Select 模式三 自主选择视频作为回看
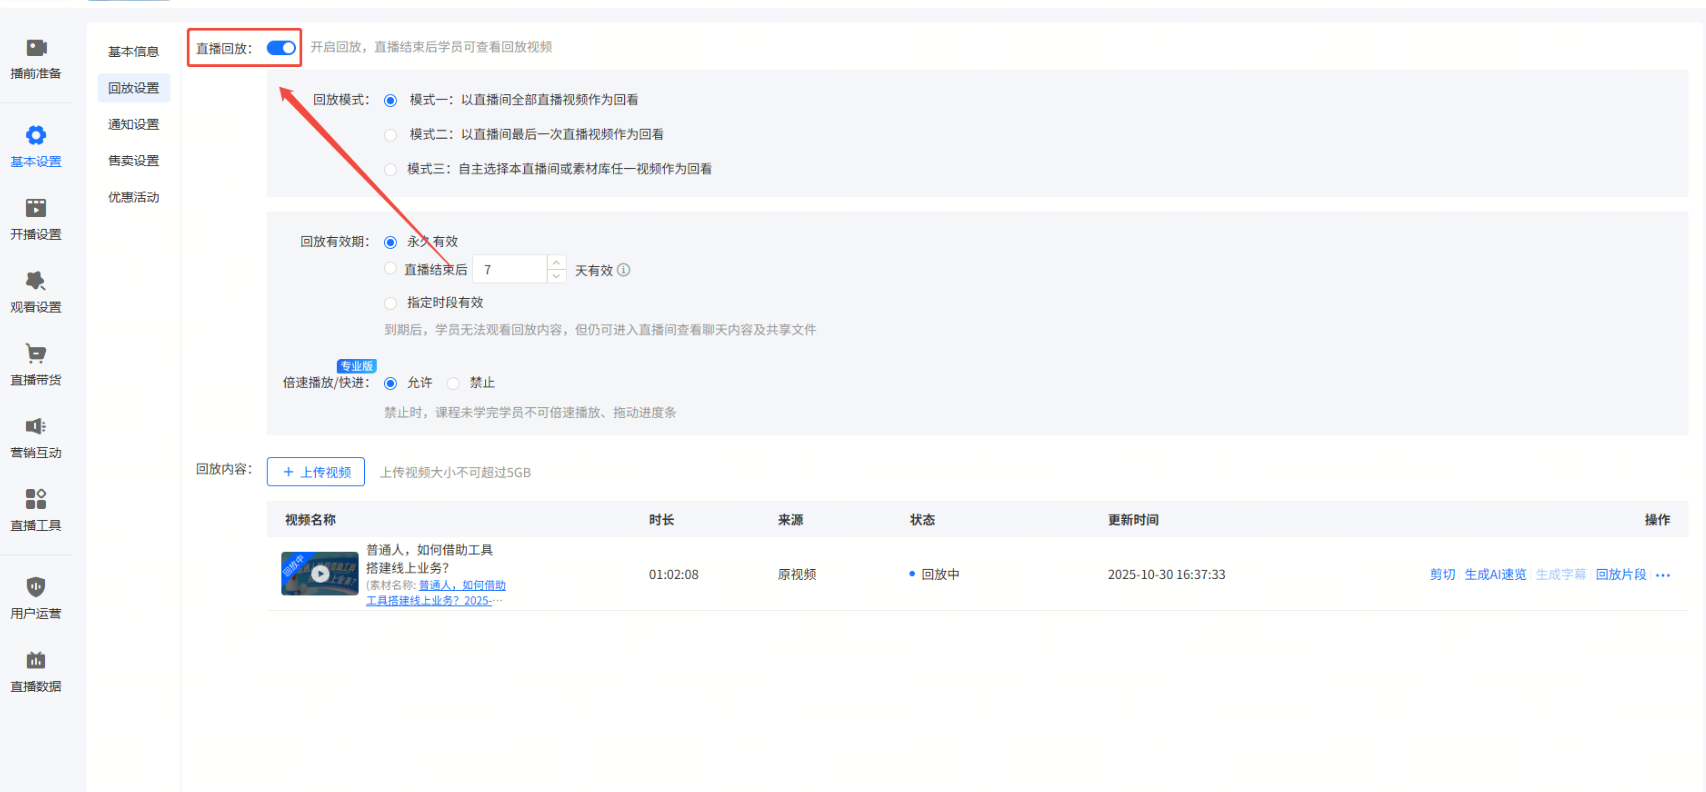The width and height of the screenshot is (1706, 792). click(x=391, y=169)
